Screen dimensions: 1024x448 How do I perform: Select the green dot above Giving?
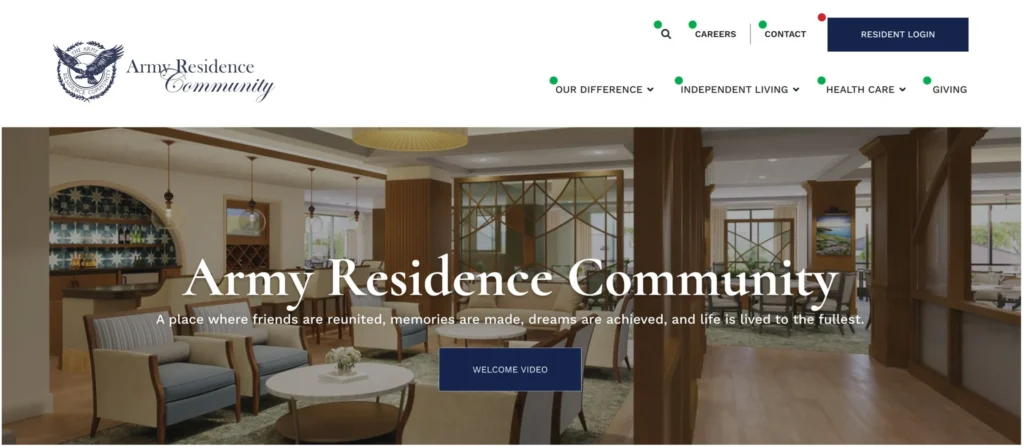(927, 80)
